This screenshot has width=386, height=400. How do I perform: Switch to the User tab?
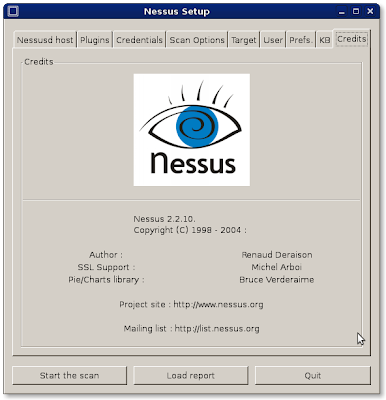(273, 40)
